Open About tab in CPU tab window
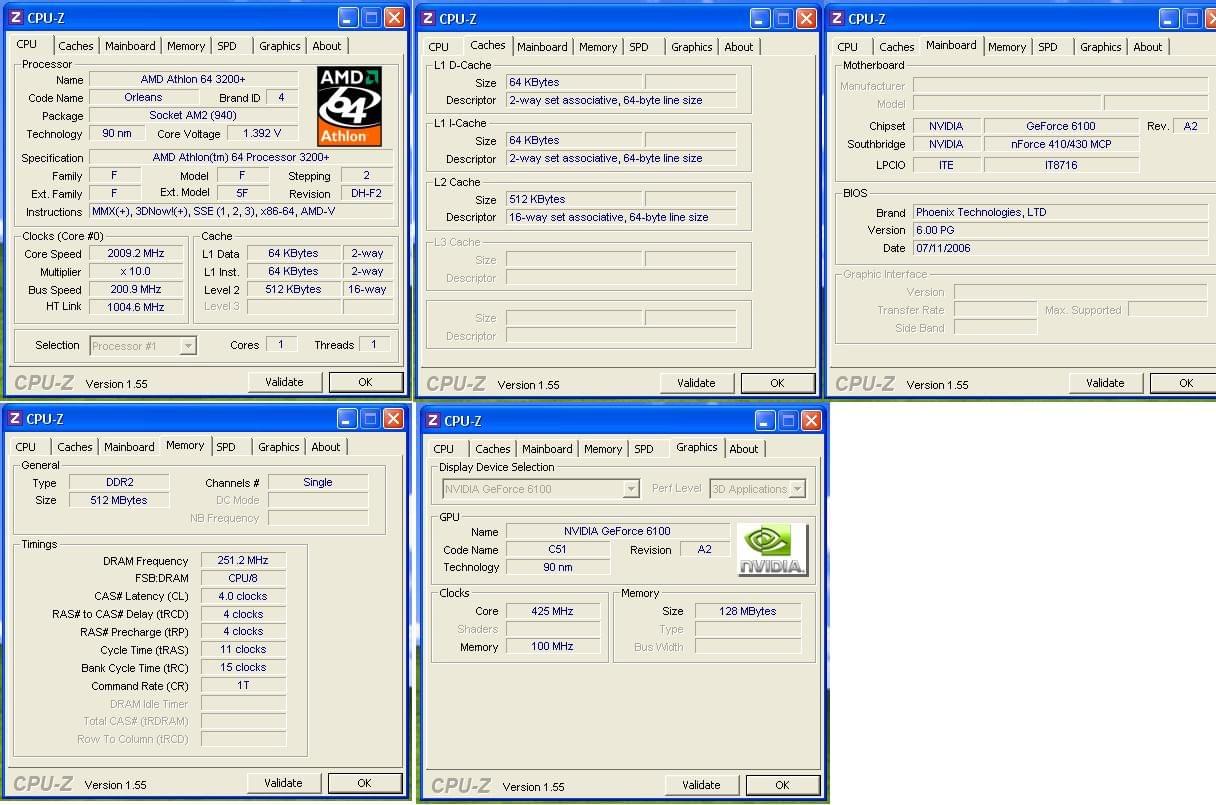This screenshot has width=1216, height=805. (327, 46)
